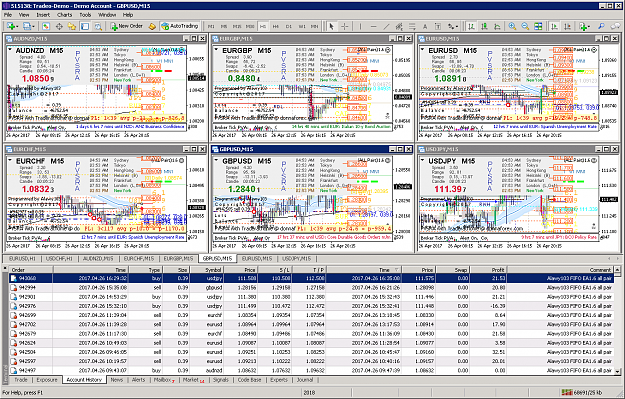Expand the New Chart dropdown arrow
The image size is (625, 399).
[x=17, y=27]
